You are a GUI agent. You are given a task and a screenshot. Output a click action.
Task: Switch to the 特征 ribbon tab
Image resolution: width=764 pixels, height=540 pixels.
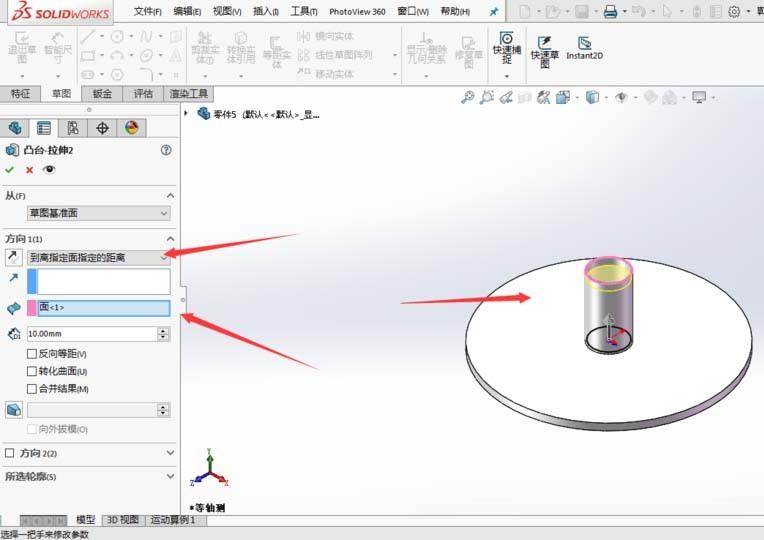20,94
